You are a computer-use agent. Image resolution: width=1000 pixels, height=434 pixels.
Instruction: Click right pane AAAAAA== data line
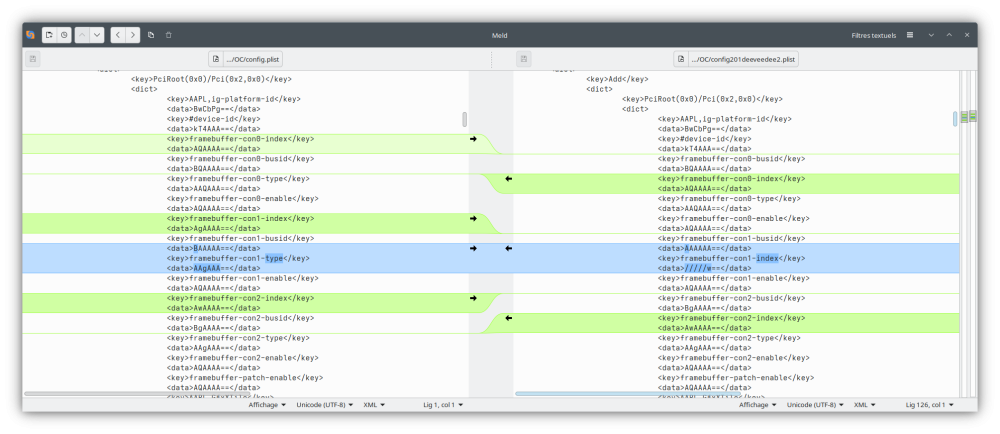point(704,248)
